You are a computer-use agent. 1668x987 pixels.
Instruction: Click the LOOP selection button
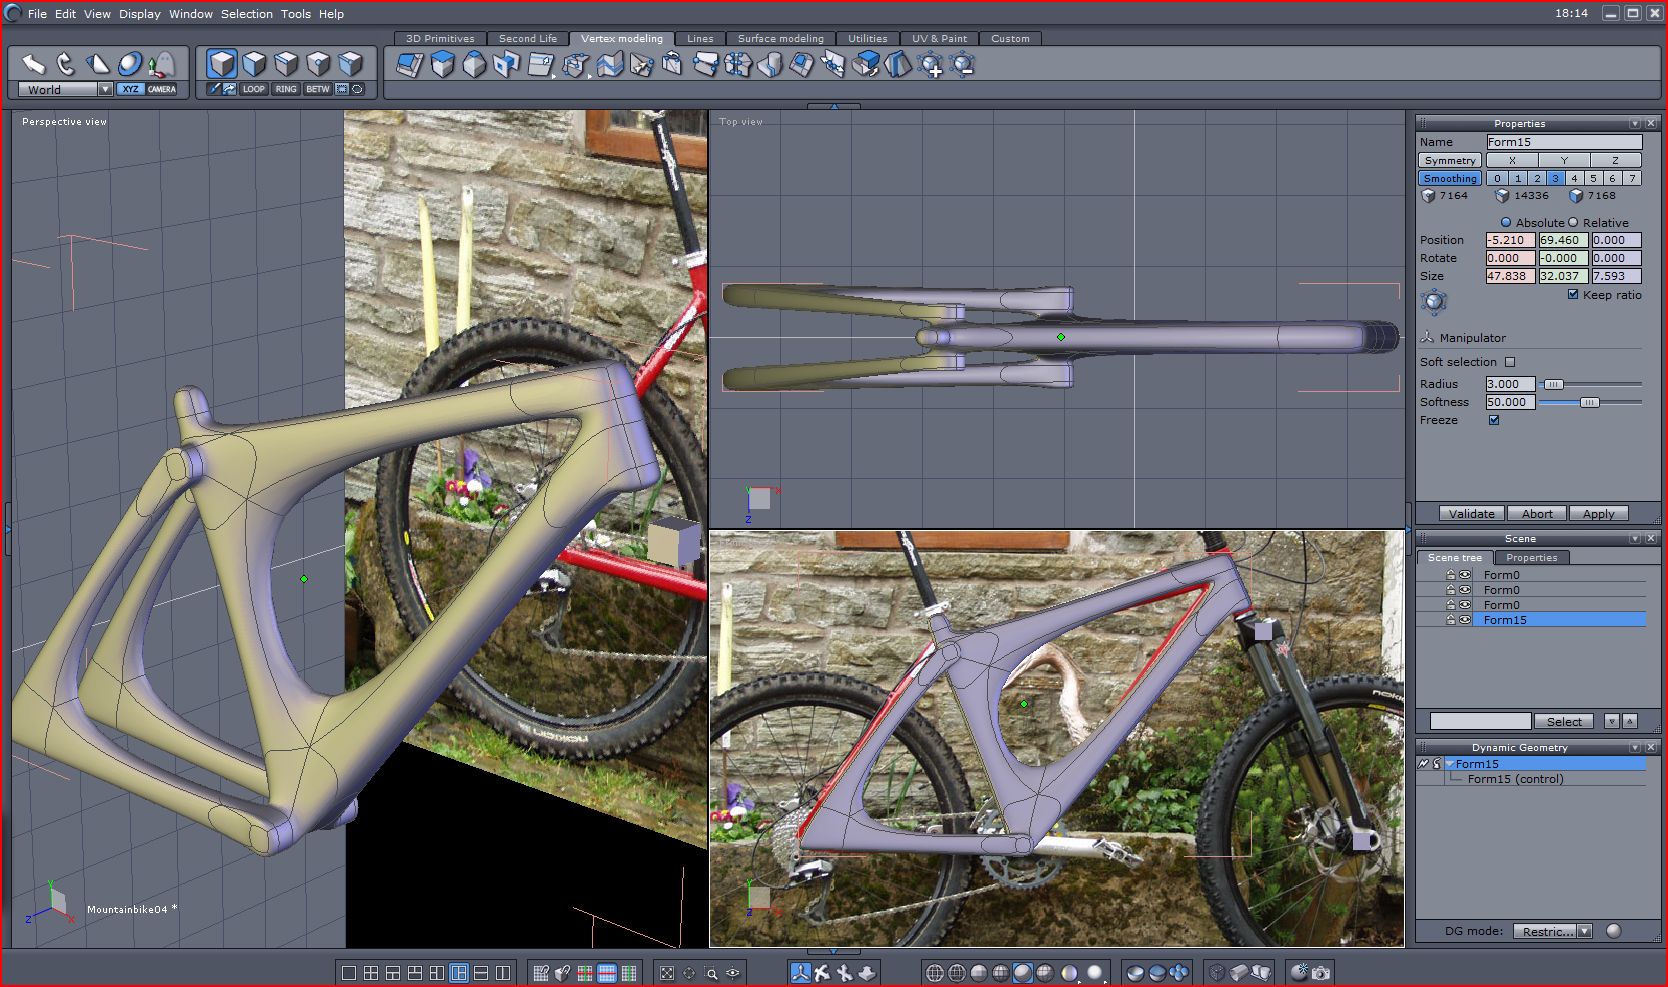(x=254, y=89)
